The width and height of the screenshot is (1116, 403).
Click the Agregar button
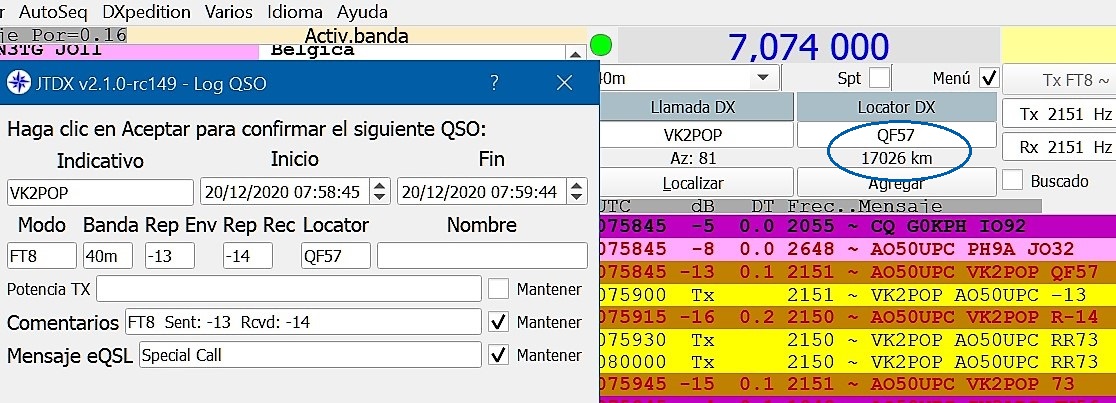(x=896, y=182)
